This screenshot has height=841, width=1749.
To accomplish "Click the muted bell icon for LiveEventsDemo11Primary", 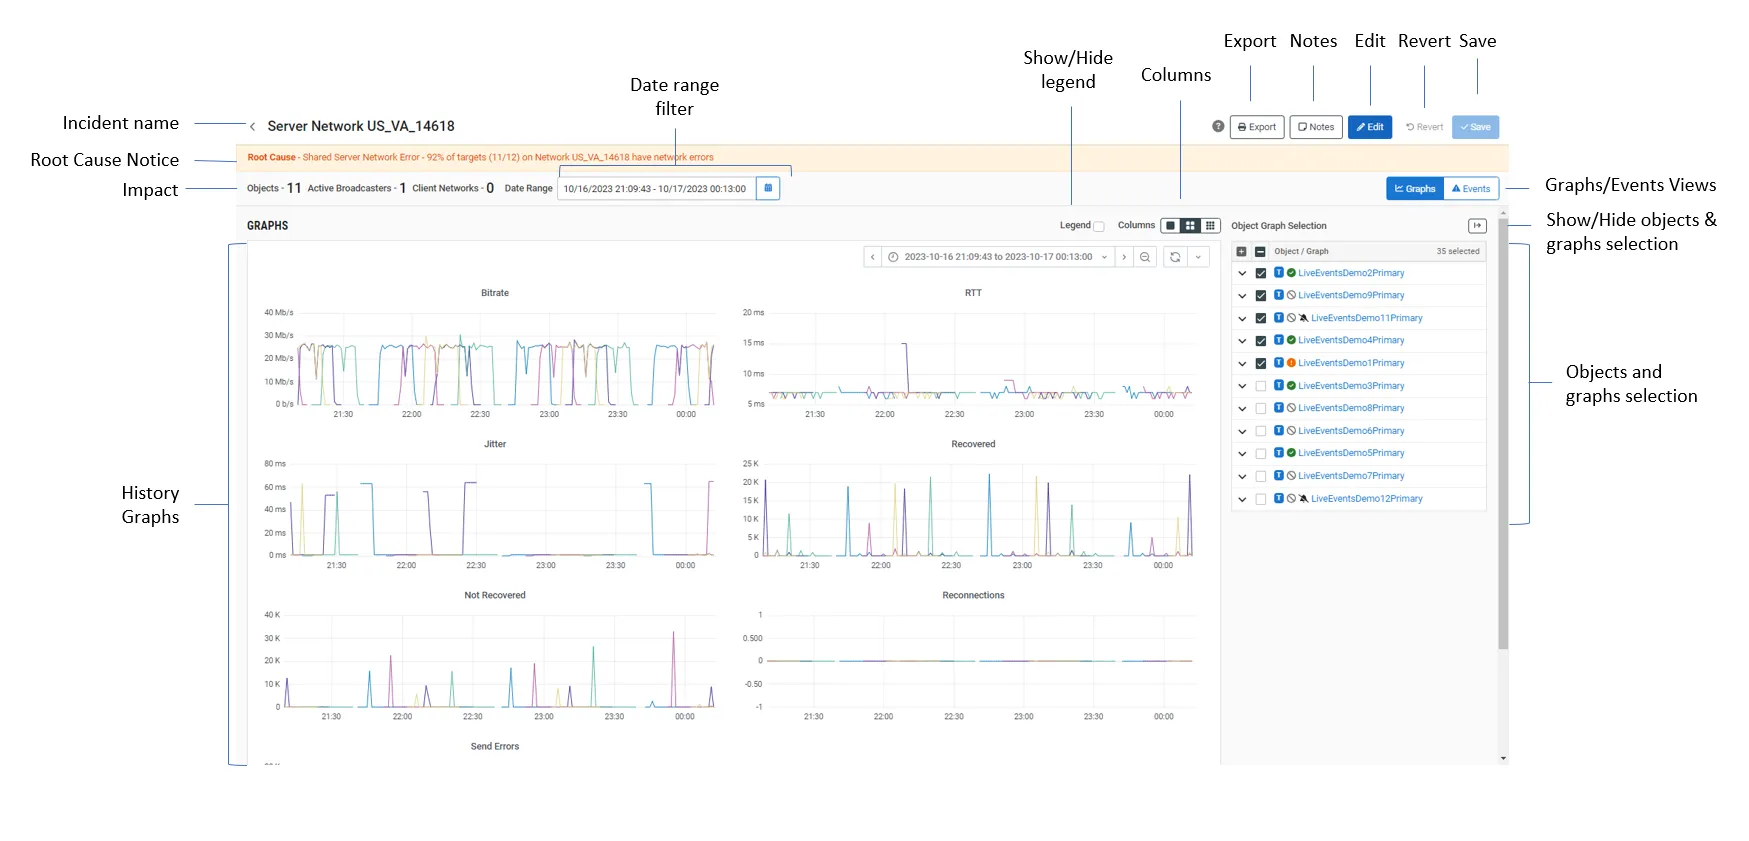I will pos(1303,318).
